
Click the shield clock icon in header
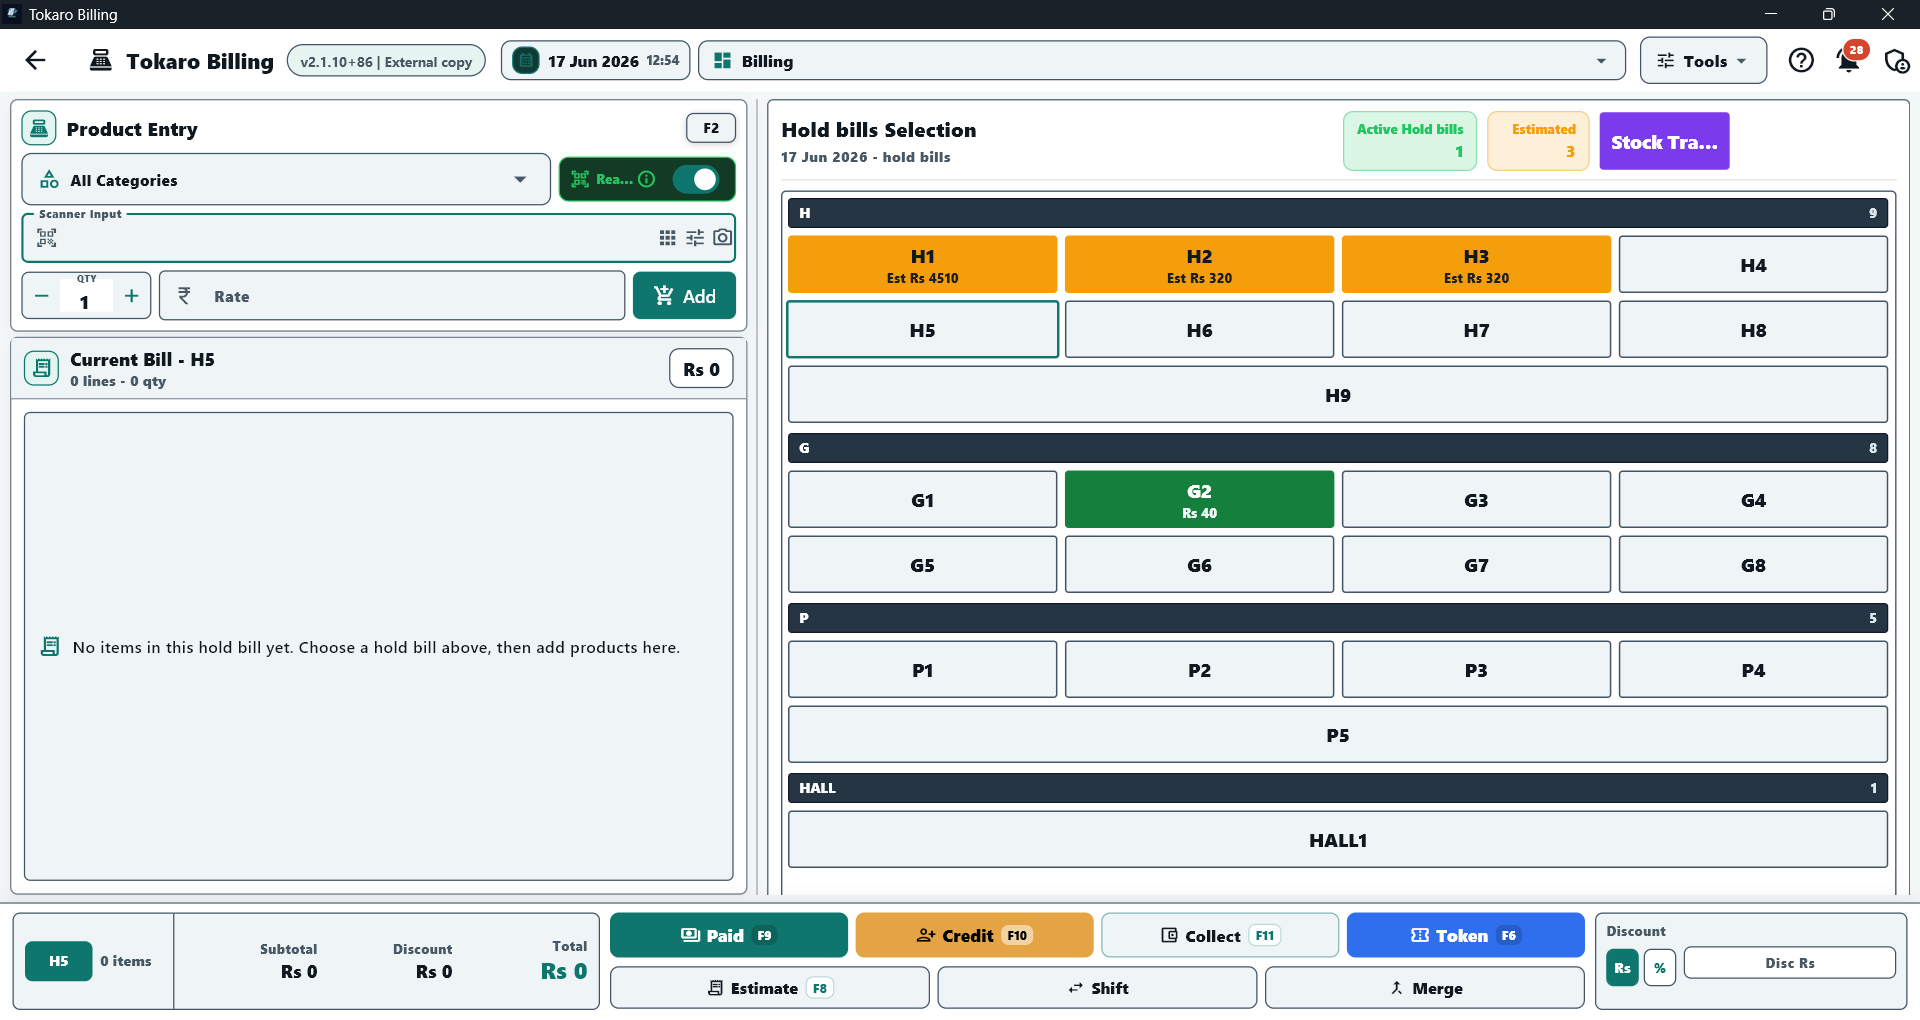[1896, 61]
